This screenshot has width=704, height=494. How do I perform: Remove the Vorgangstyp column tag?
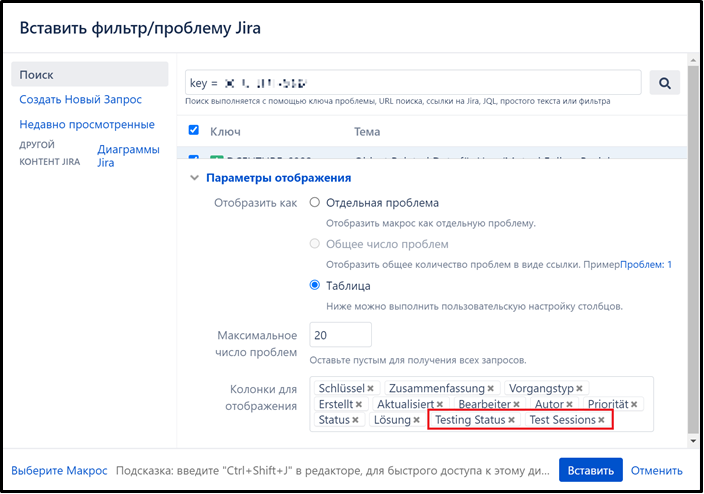click(580, 389)
